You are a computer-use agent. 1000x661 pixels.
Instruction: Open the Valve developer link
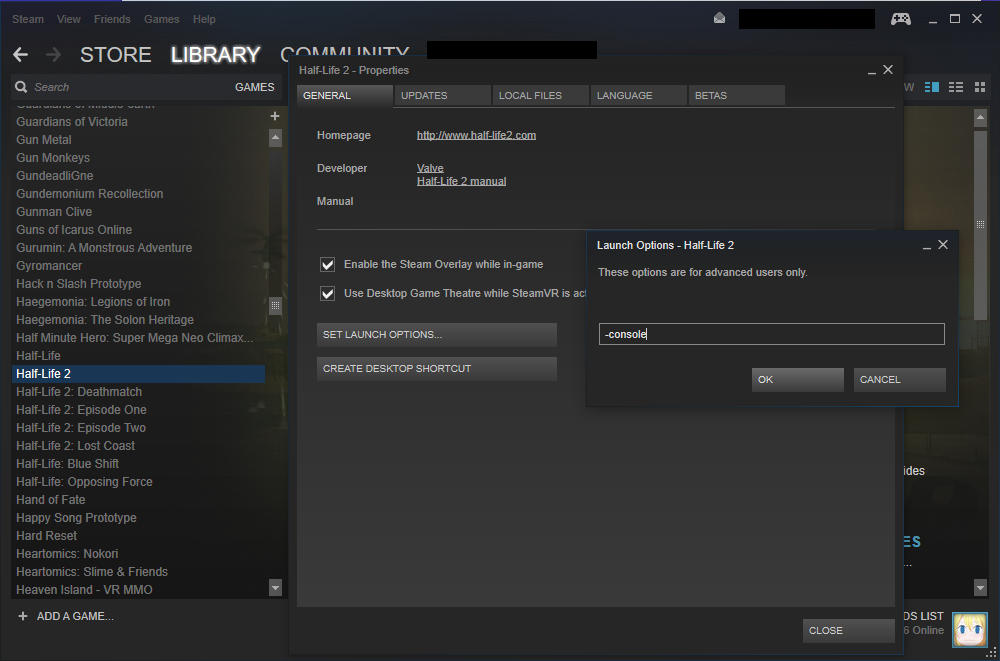[x=430, y=168]
